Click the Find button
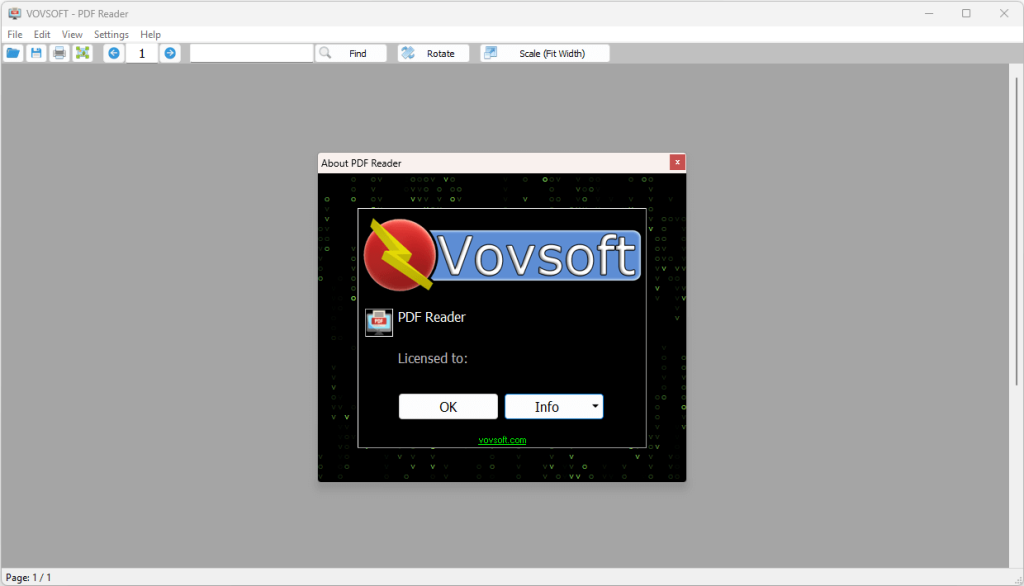The height and width of the screenshot is (586, 1024). click(351, 53)
